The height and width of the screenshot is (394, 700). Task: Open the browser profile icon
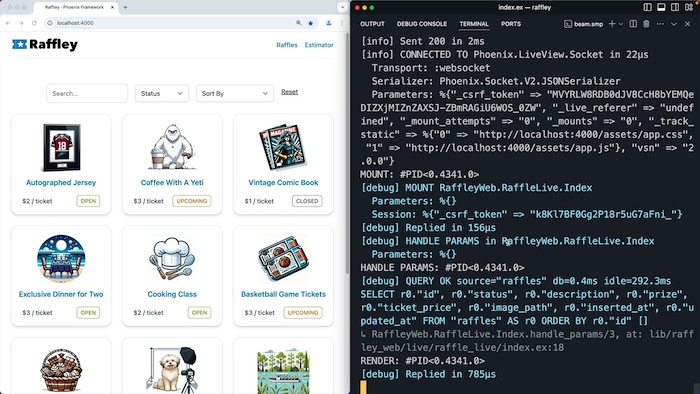[329, 23]
